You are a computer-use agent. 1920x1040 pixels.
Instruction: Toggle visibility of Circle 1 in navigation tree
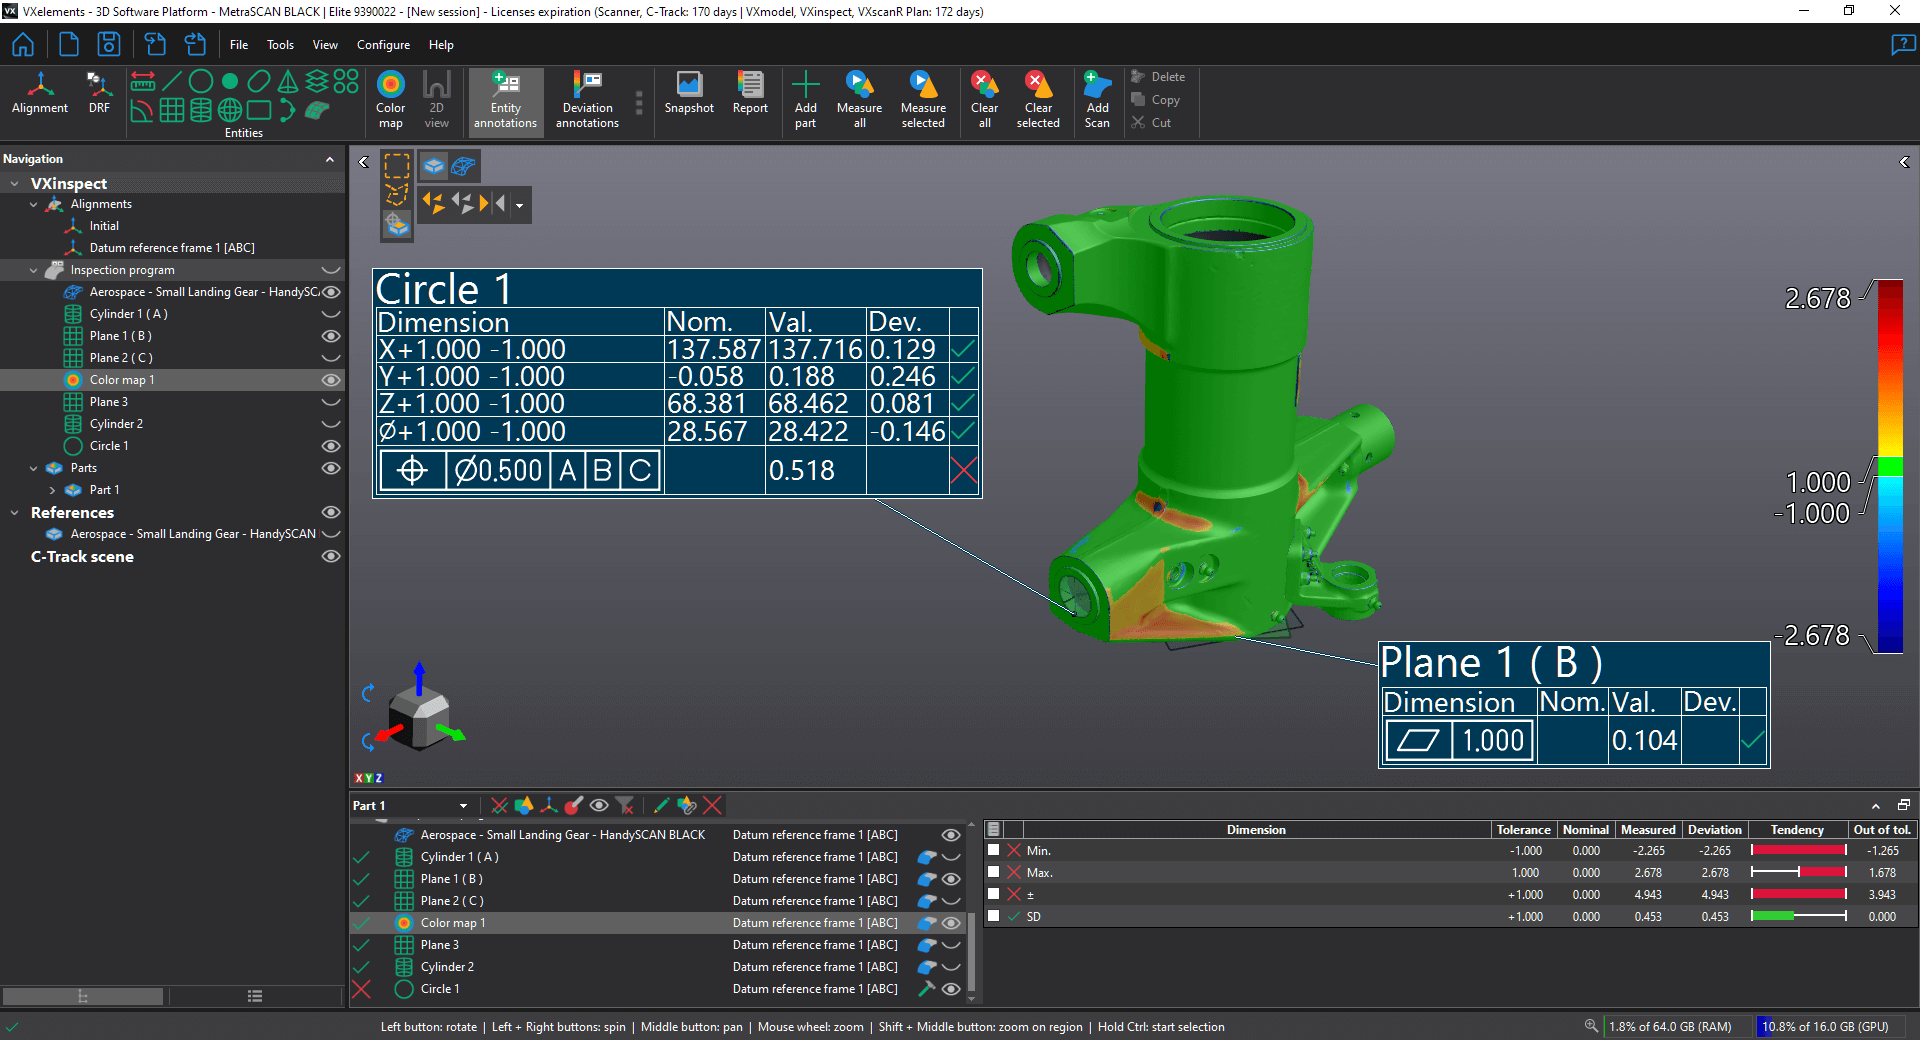coord(330,446)
